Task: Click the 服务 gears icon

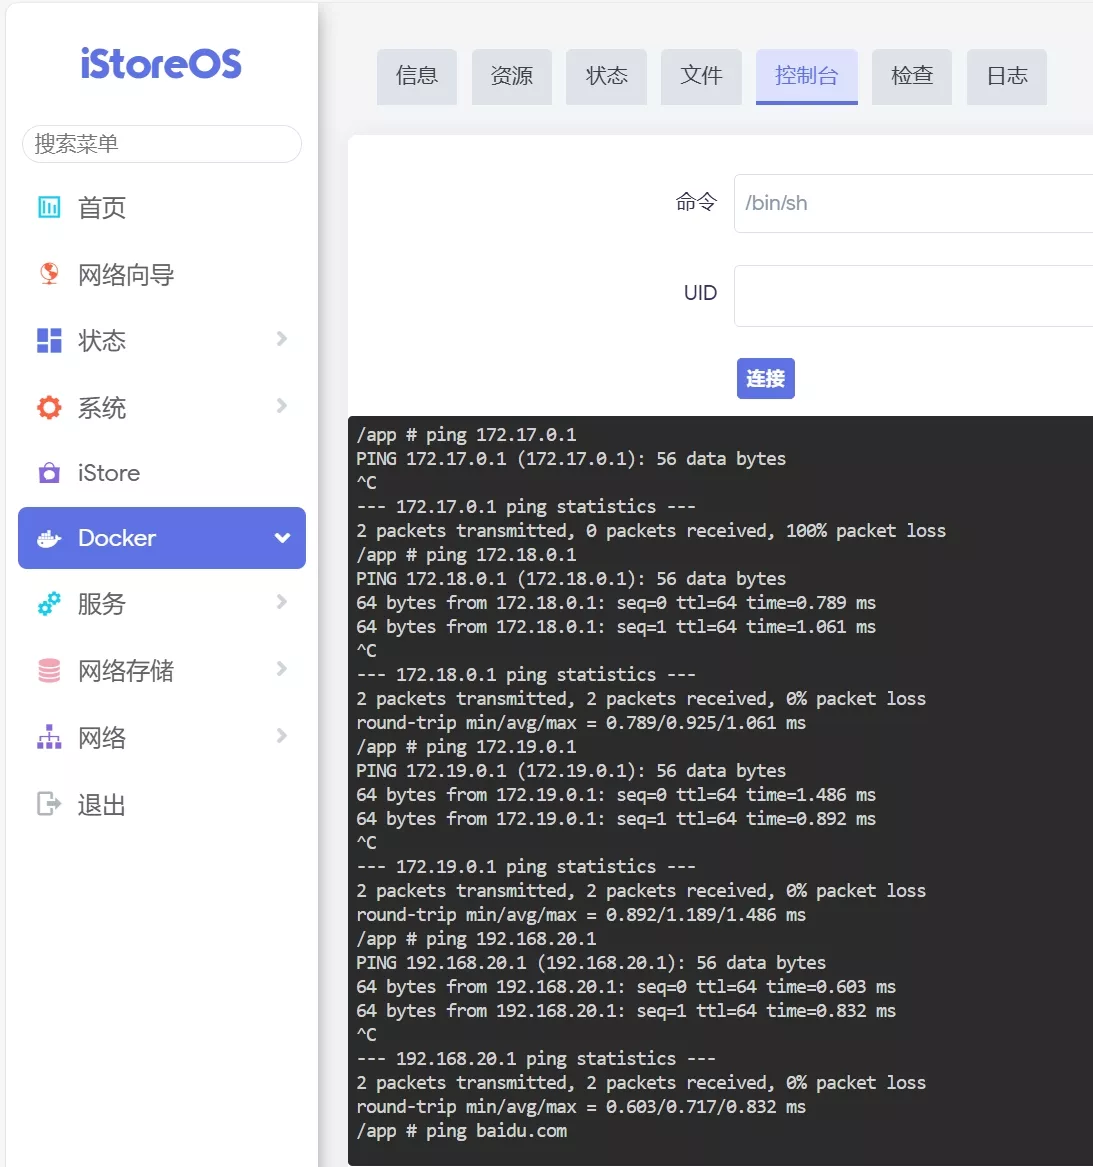Action: (49, 604)
